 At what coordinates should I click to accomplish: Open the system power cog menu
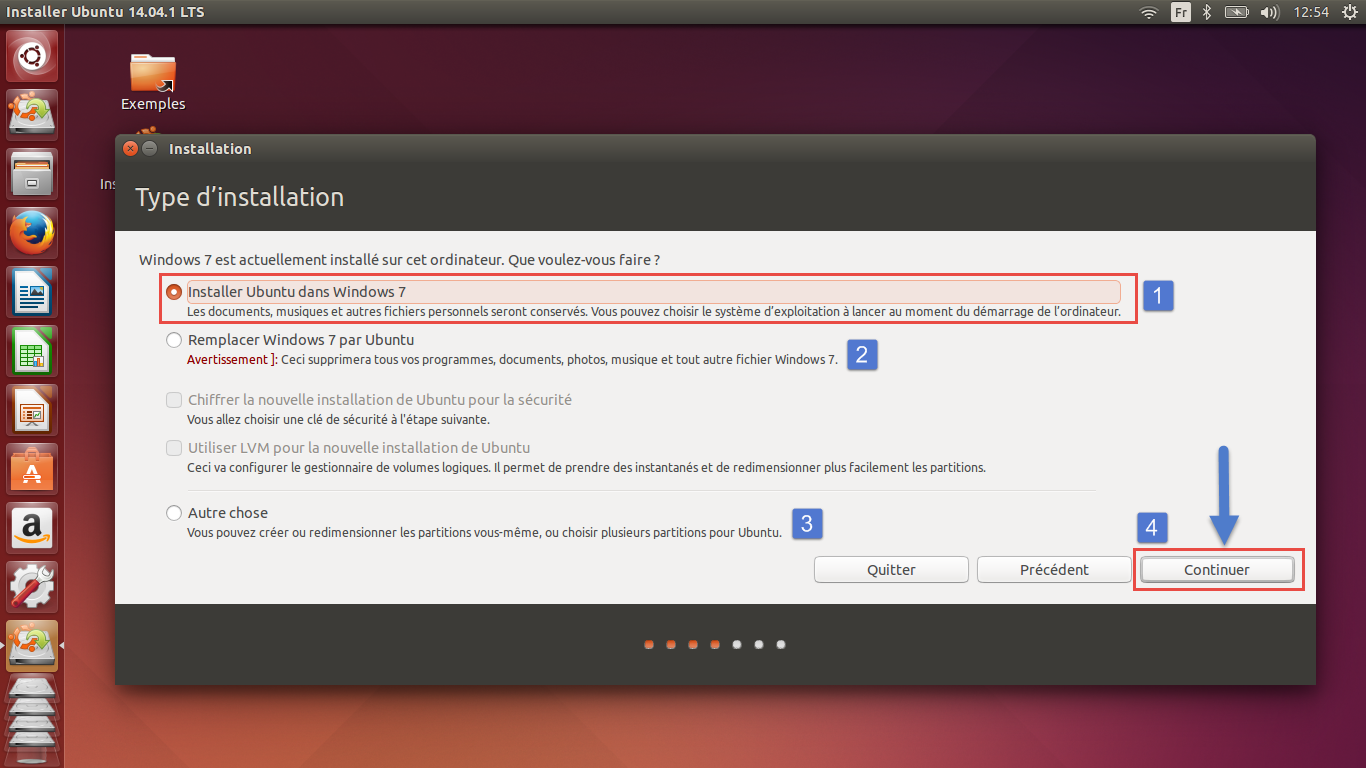(x=1351, y=12)
